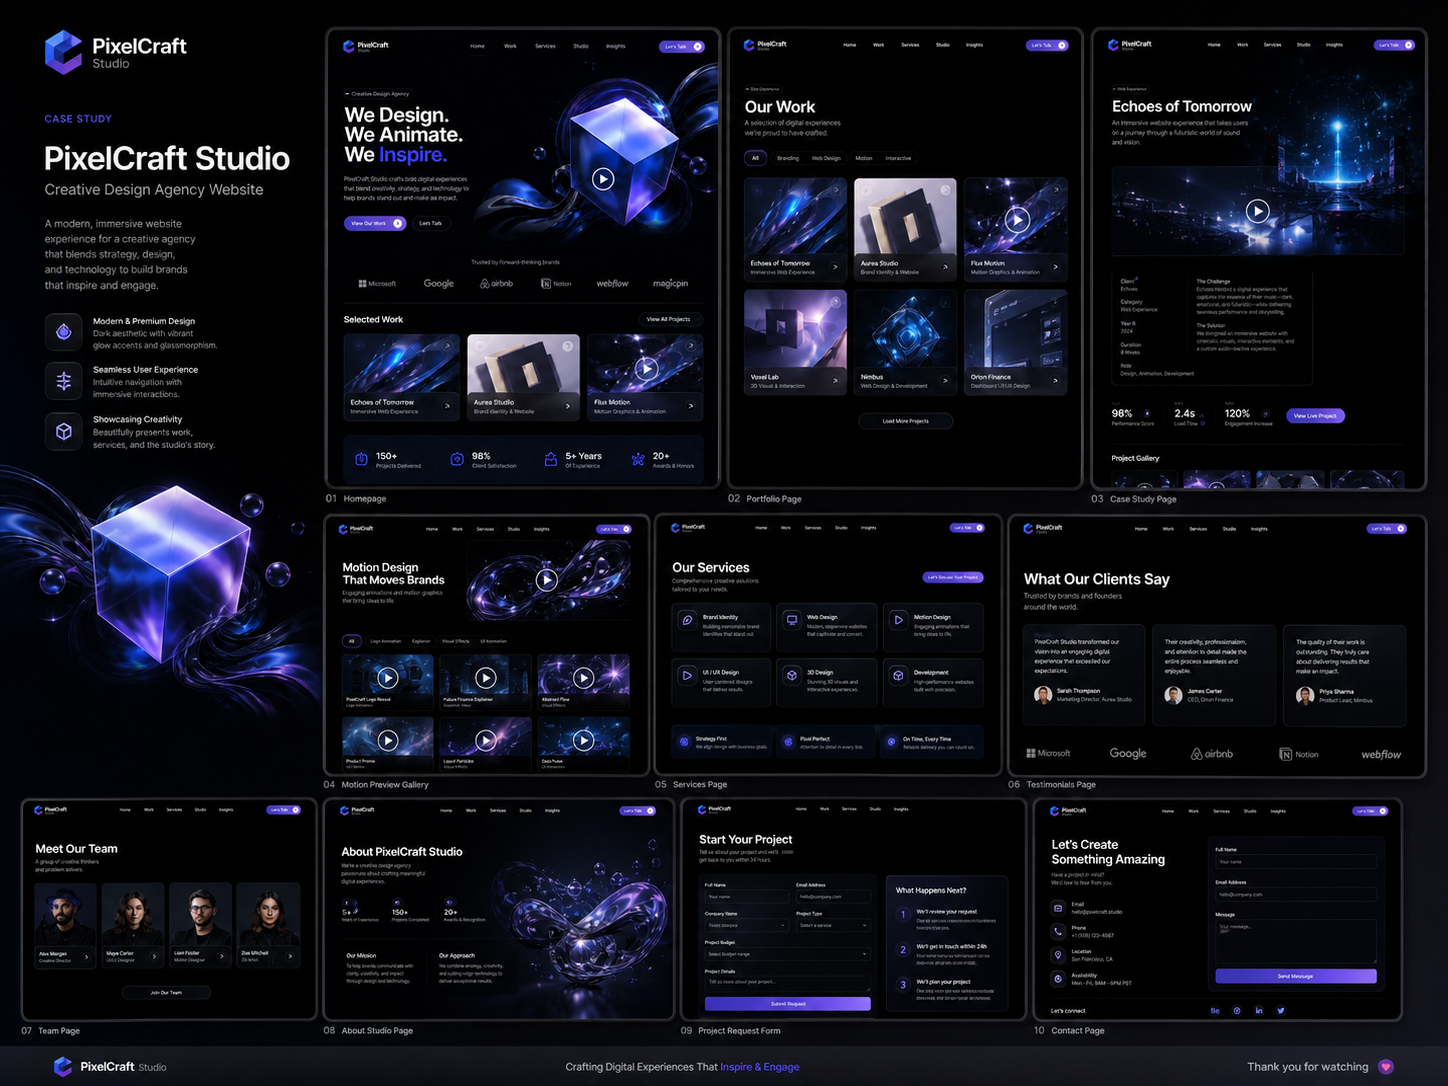Play PixelCraft Logo Reveal video
Image resolution: width=1448 pixels, height=1086 pixels.
[x=388, y=678]
